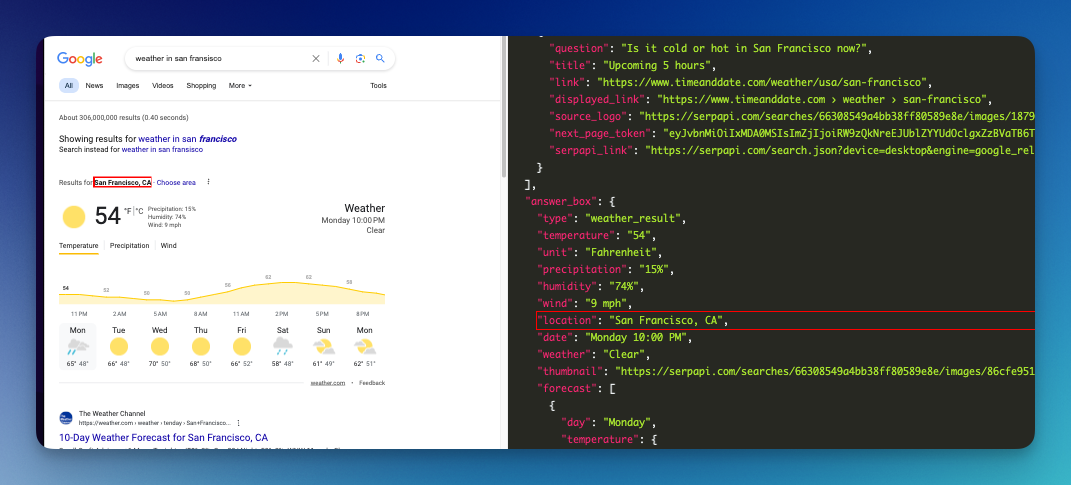
Task: Click the JSON "source_logo" line
Action: [x=792, y=116]
